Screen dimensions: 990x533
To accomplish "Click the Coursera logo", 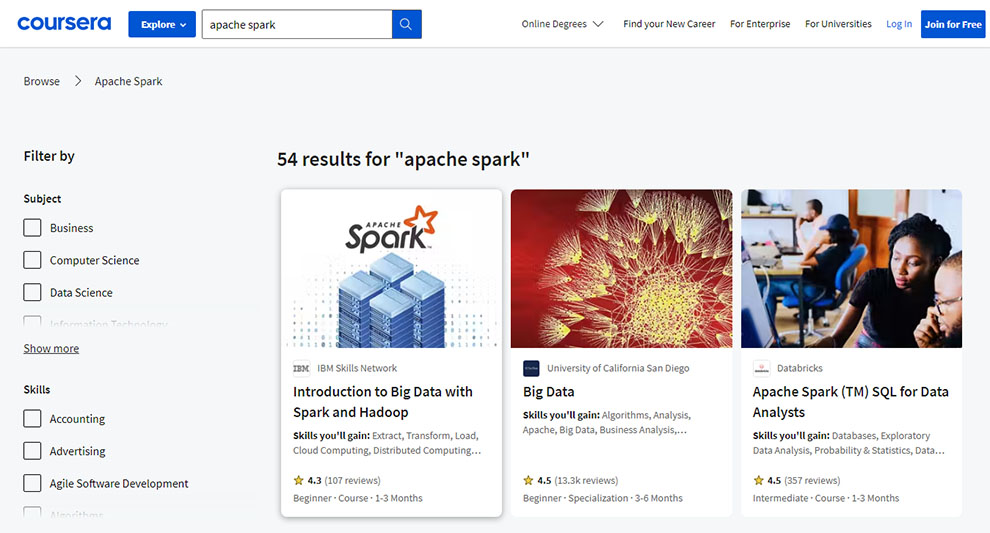I will coord(64,24).
